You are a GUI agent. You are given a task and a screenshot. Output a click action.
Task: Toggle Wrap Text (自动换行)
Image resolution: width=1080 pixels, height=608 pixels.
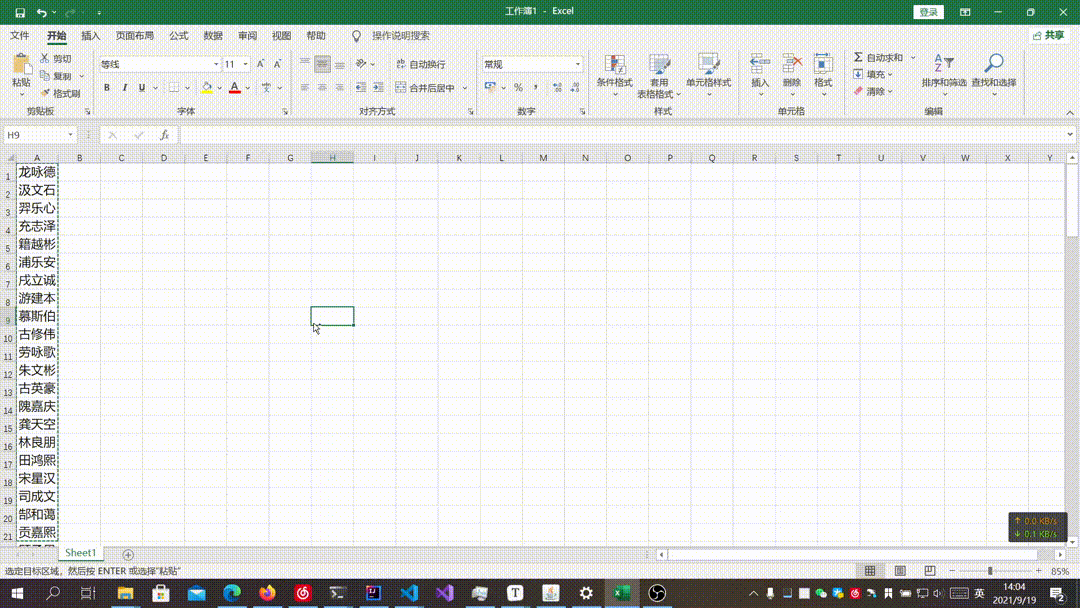pos(421,64)
